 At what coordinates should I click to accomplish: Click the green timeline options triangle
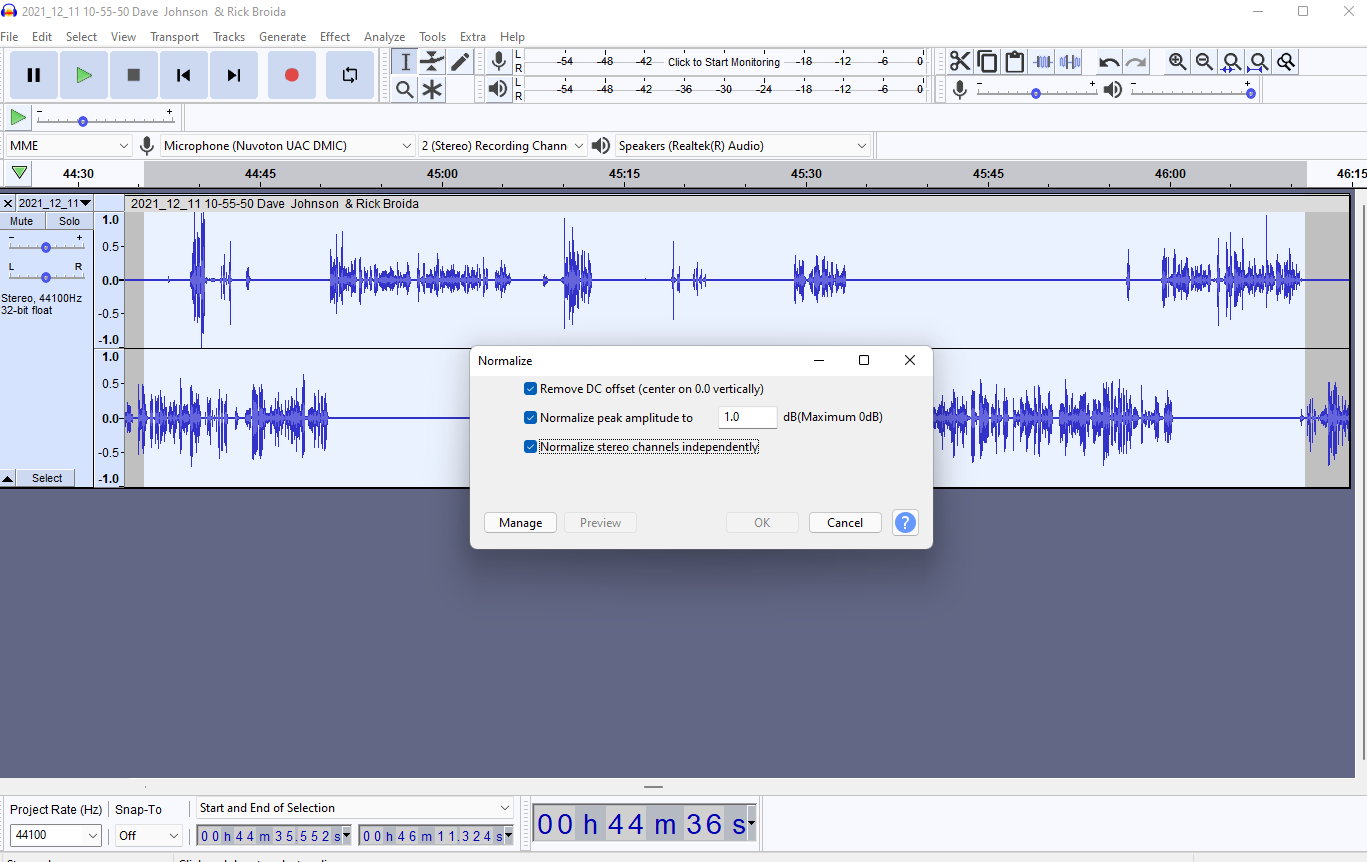point(19,173)
